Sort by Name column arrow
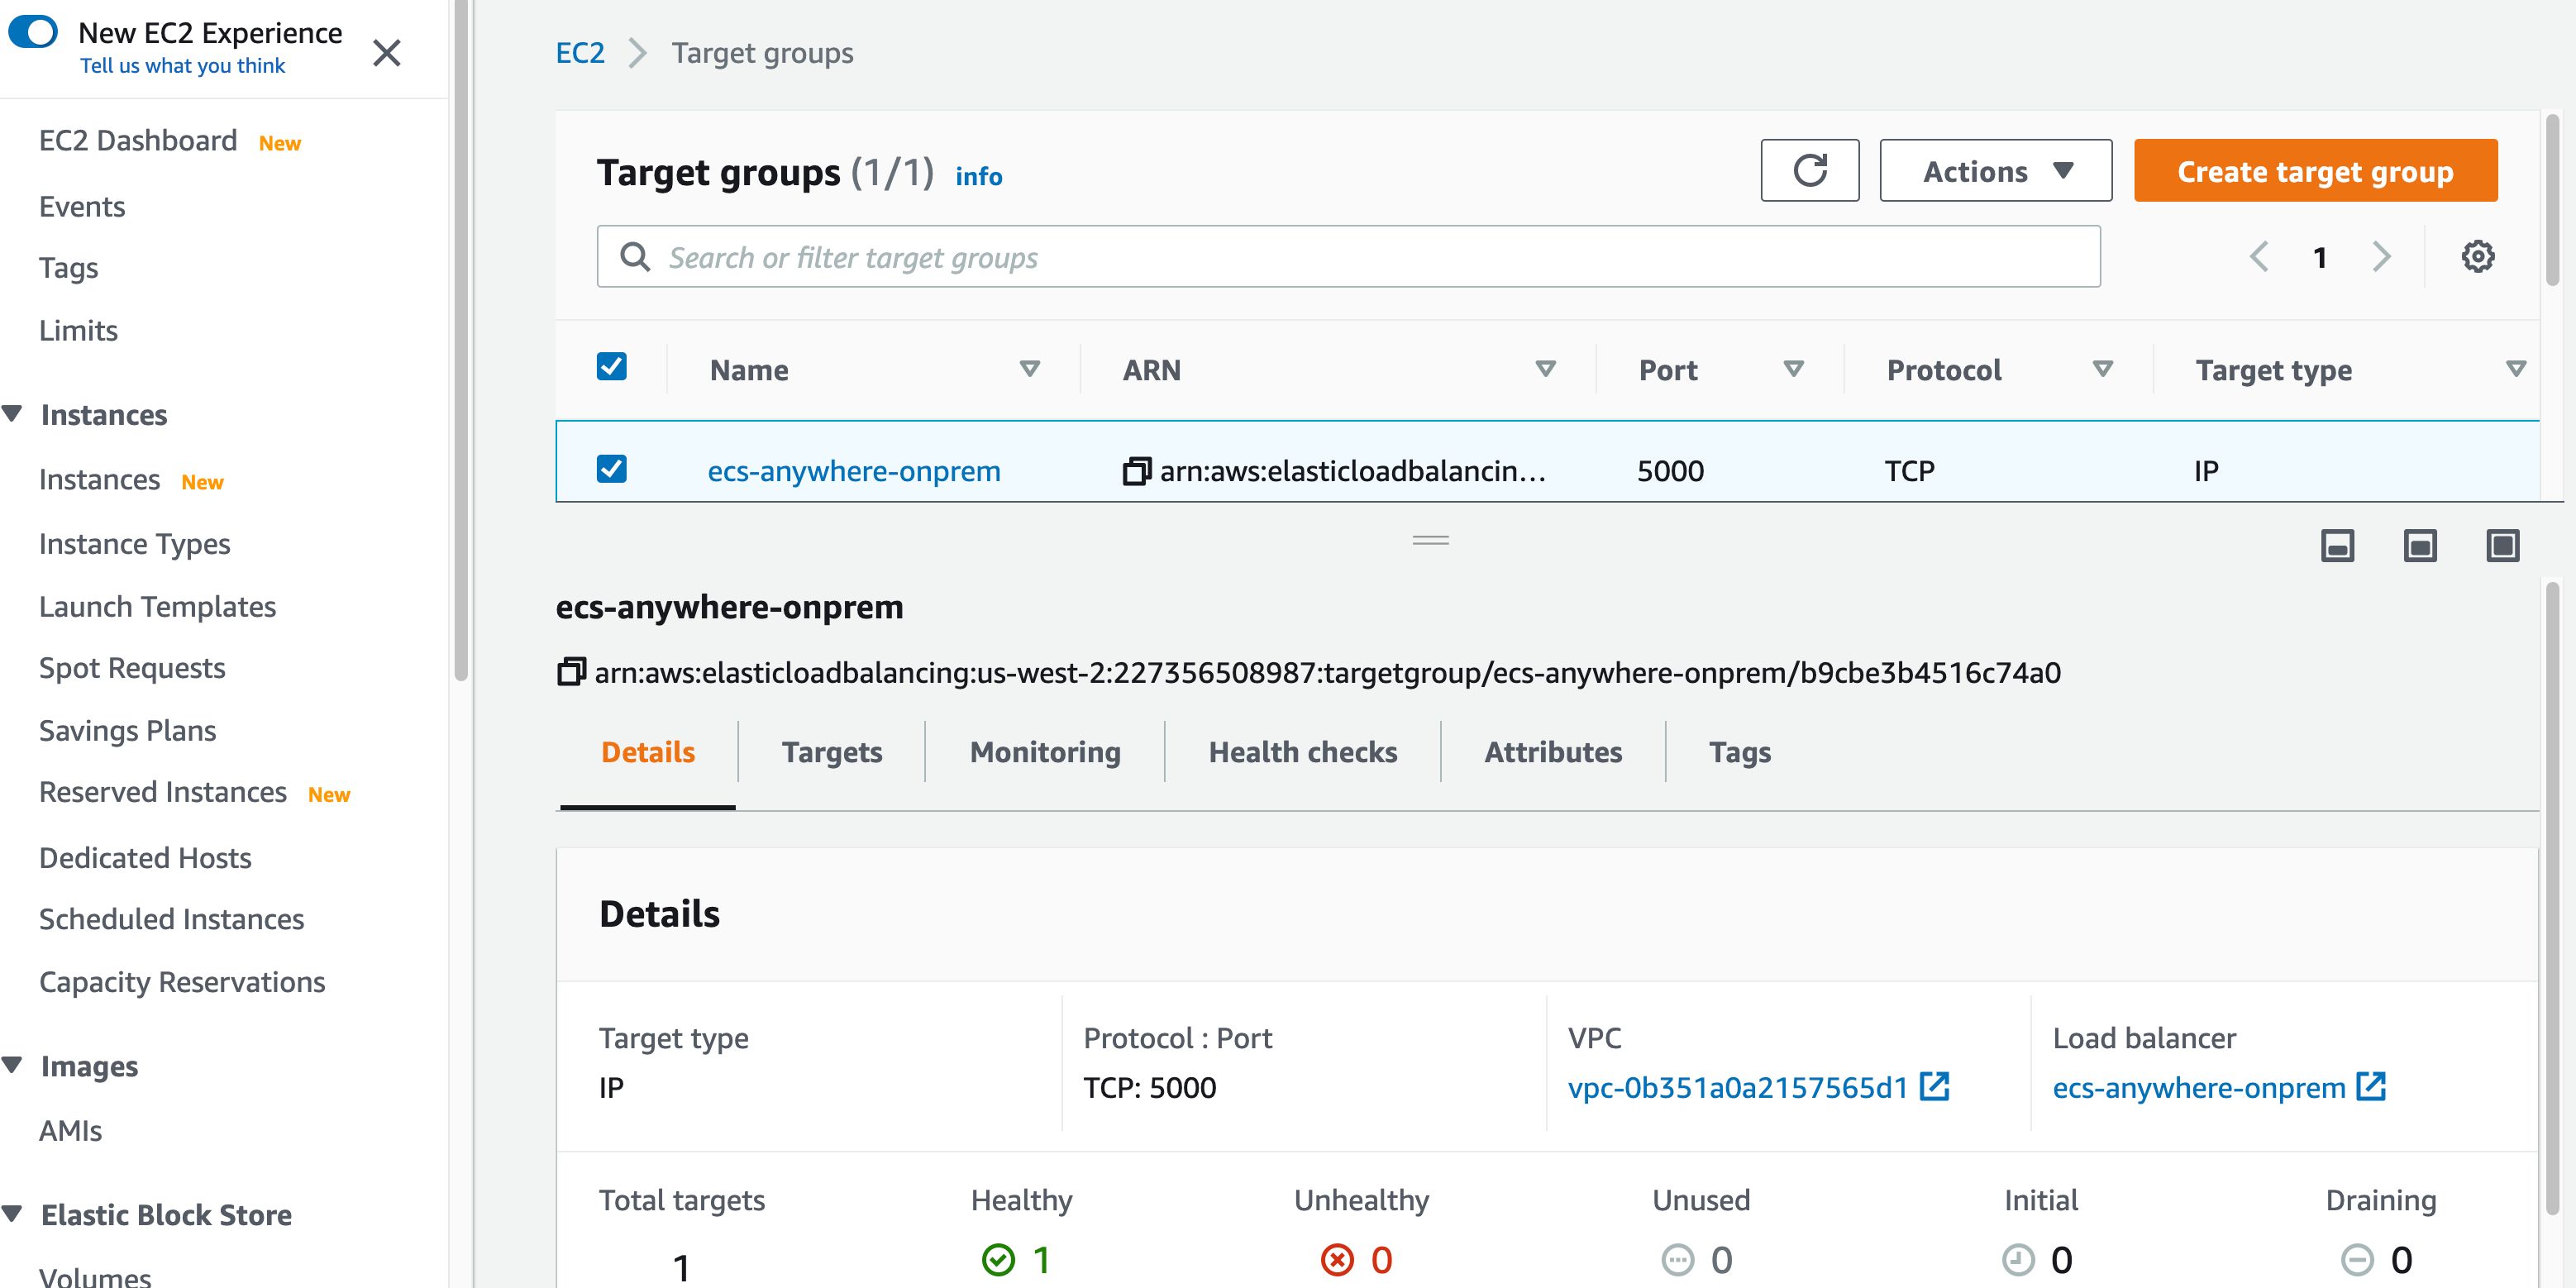Screen dimensions: 2576x1288 pyautogui.click(x=1029, y=369)
